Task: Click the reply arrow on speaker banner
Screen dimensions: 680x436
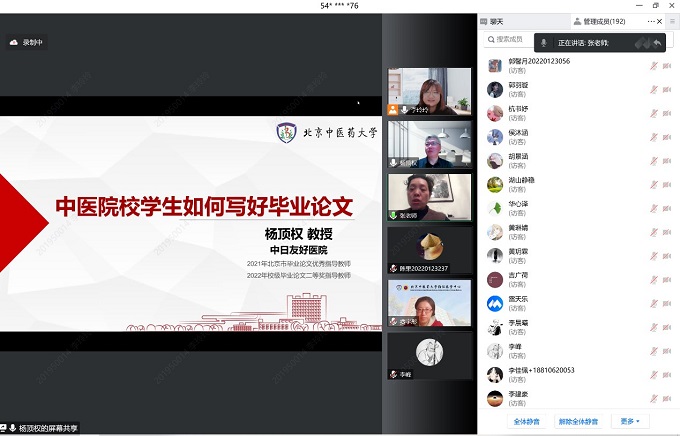Action: click(x=657, y=42)
